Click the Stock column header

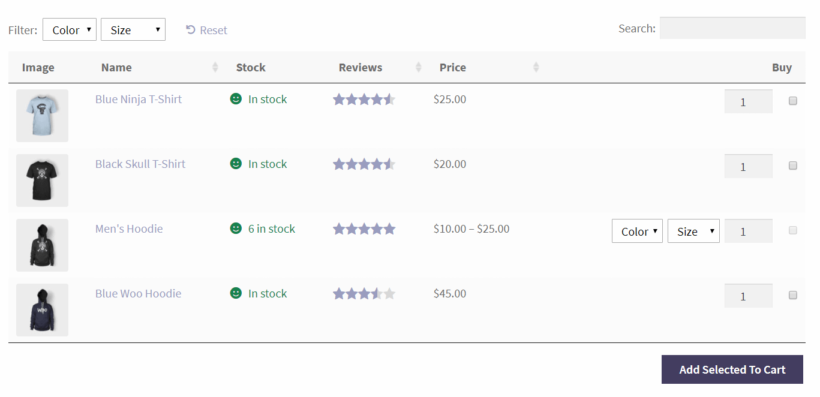tap(250, 67)
